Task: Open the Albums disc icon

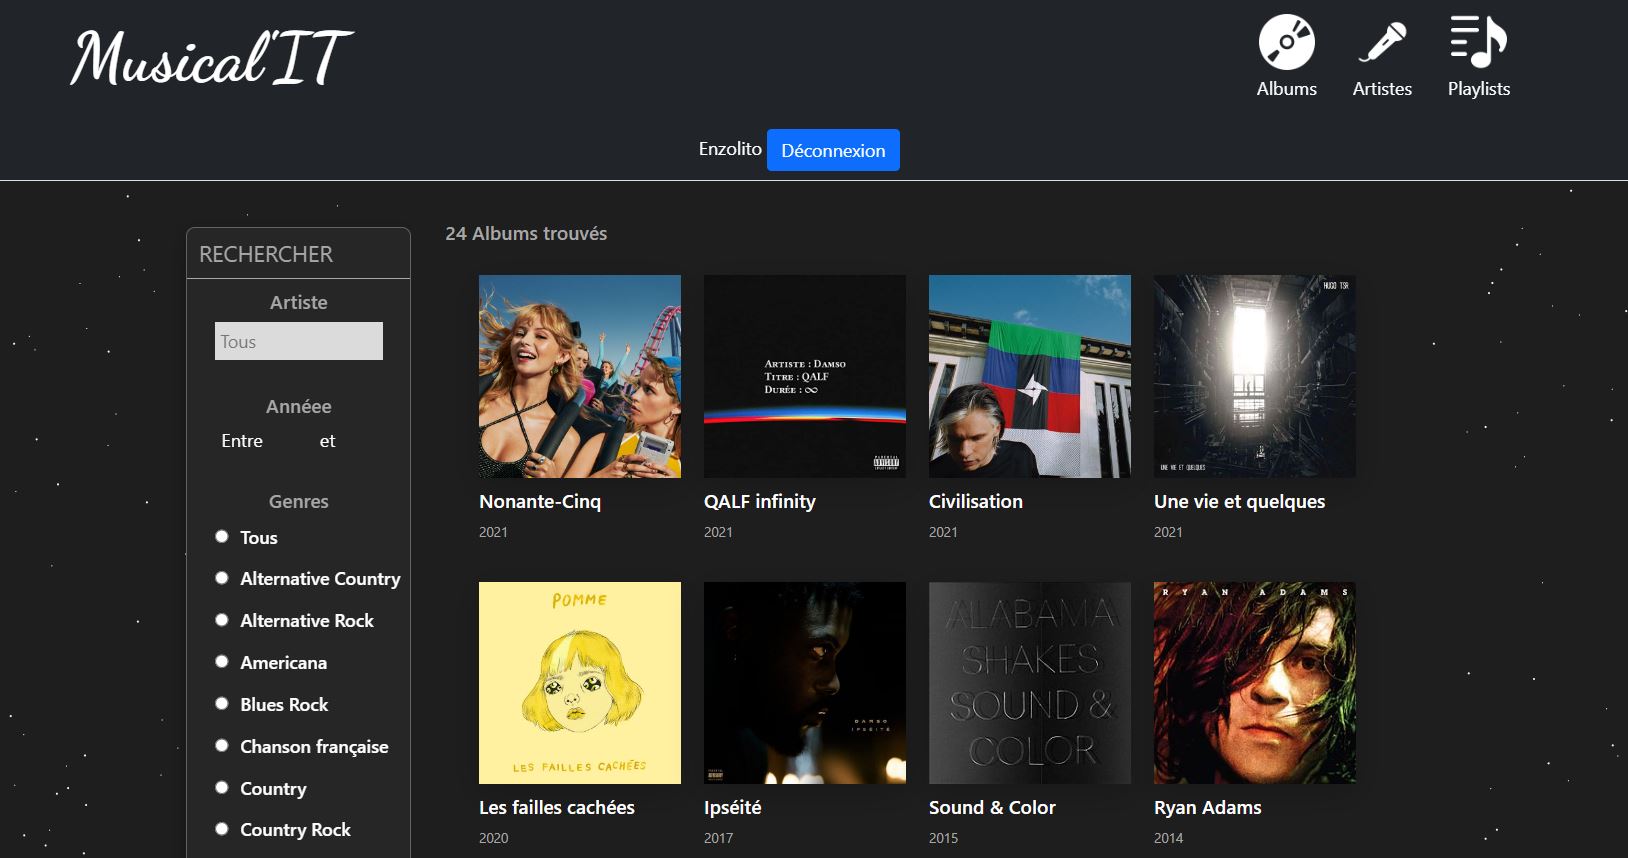Action: (x=1286, y=42)
